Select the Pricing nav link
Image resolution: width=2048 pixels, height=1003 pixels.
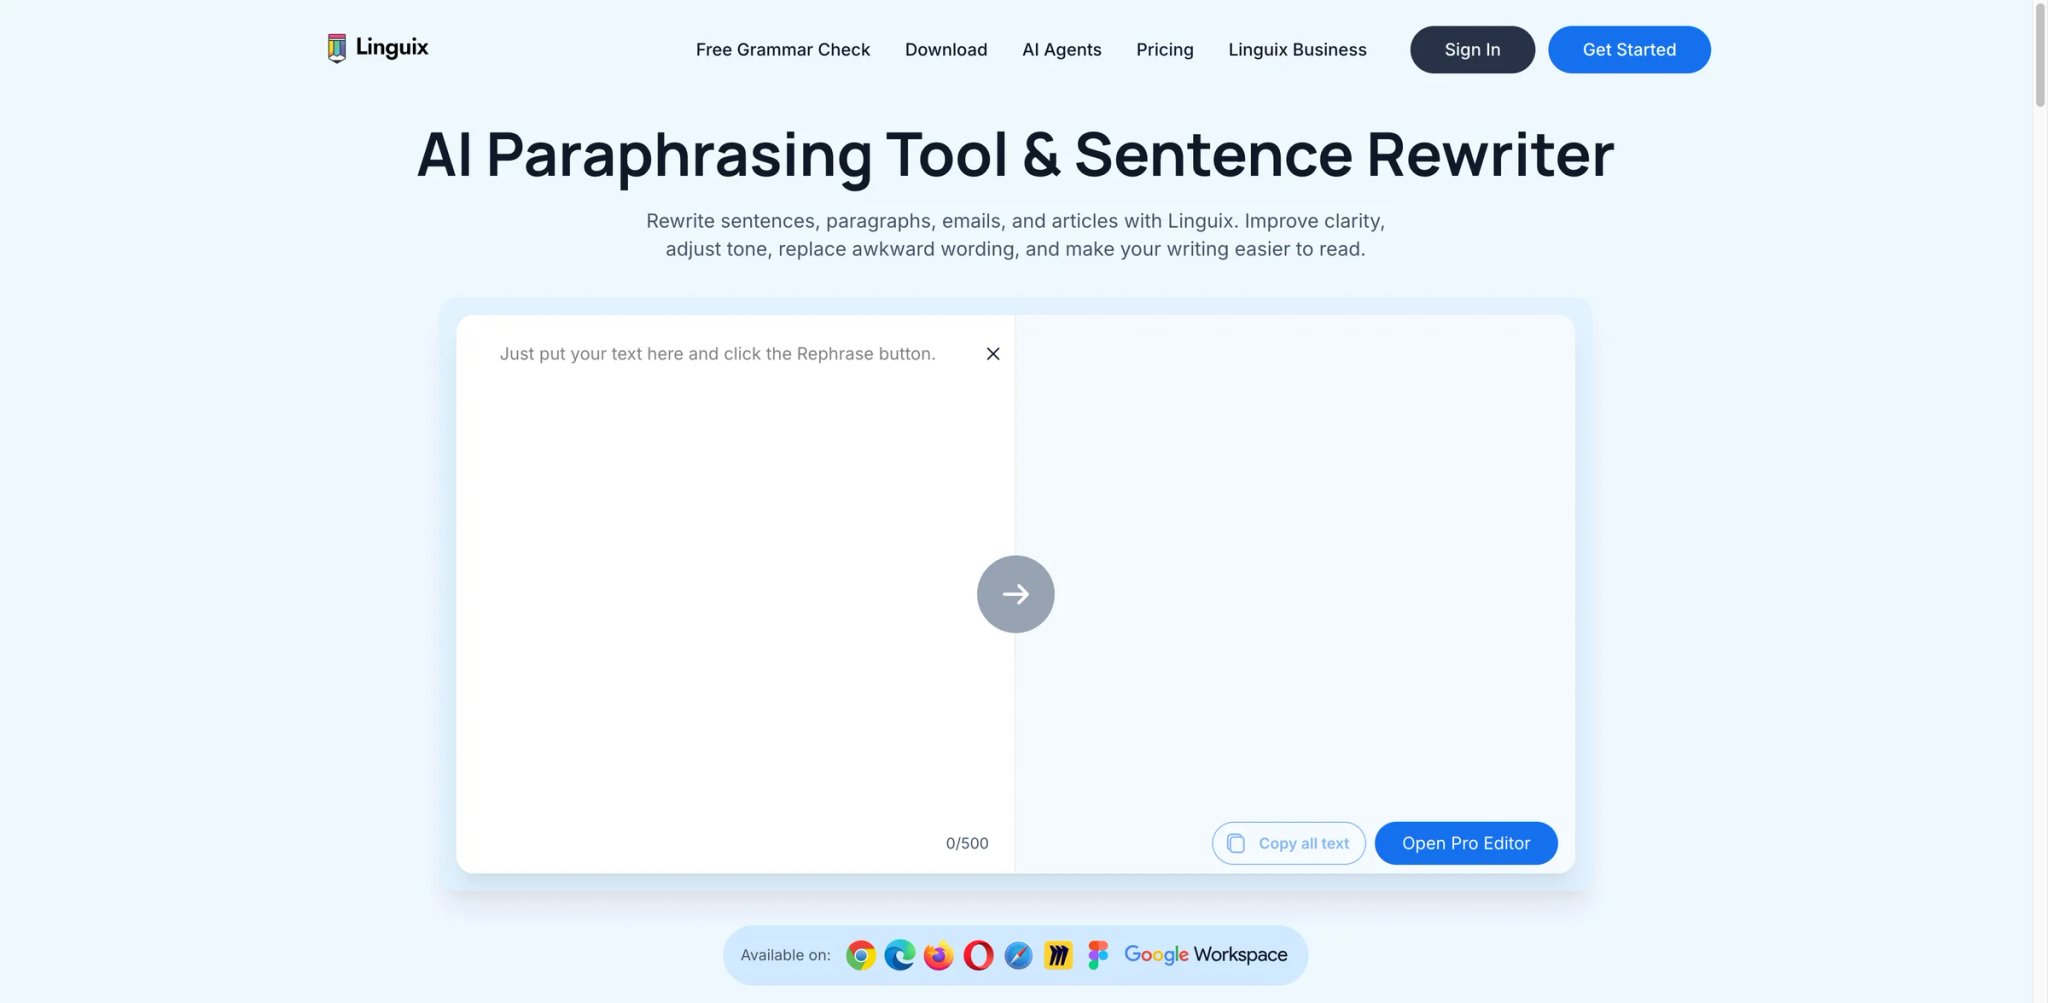[1165, 49]
